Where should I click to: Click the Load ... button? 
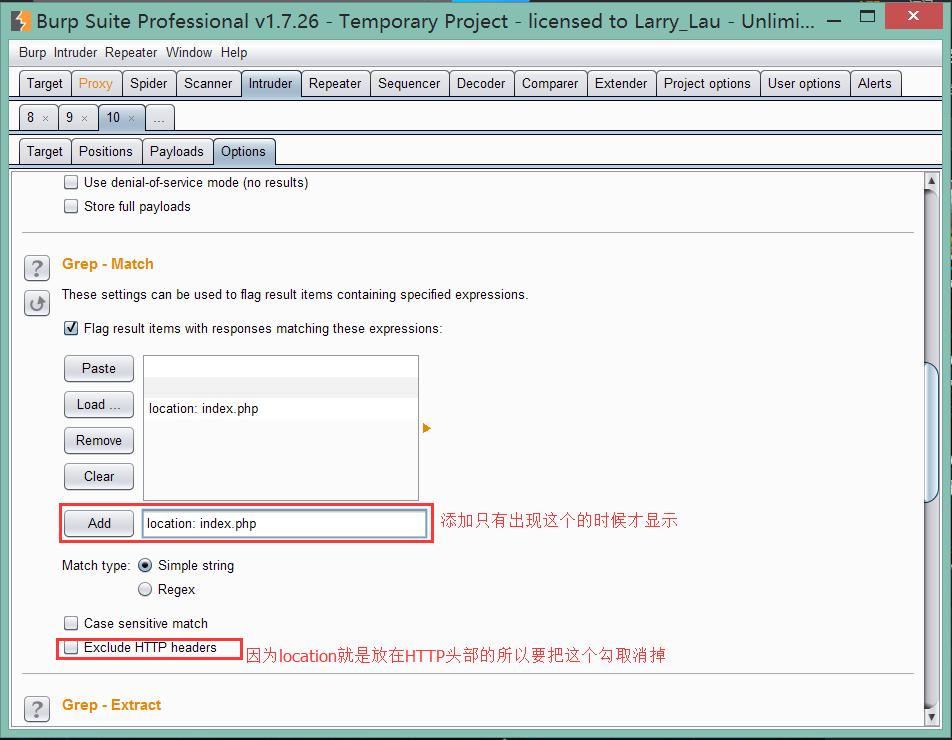click(x=99, y=404)
